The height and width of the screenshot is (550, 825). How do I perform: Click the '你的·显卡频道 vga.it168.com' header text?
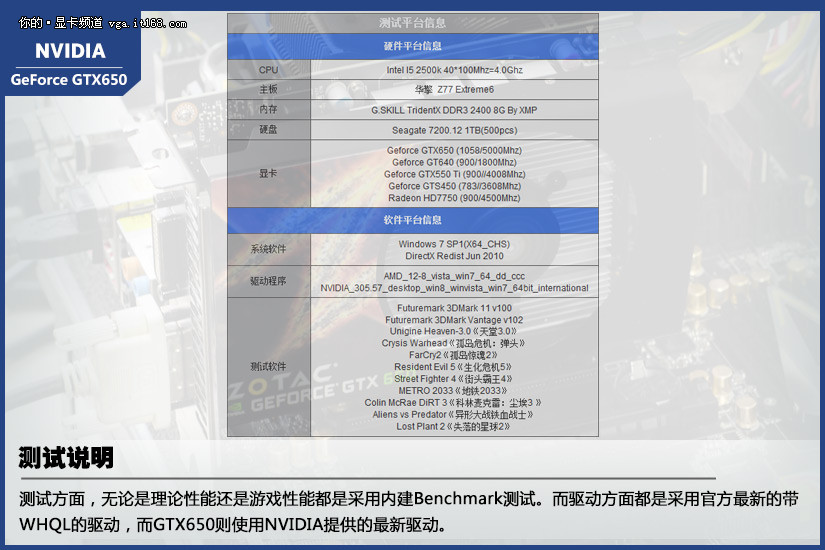pyautogui.click(x=103, y=23)
